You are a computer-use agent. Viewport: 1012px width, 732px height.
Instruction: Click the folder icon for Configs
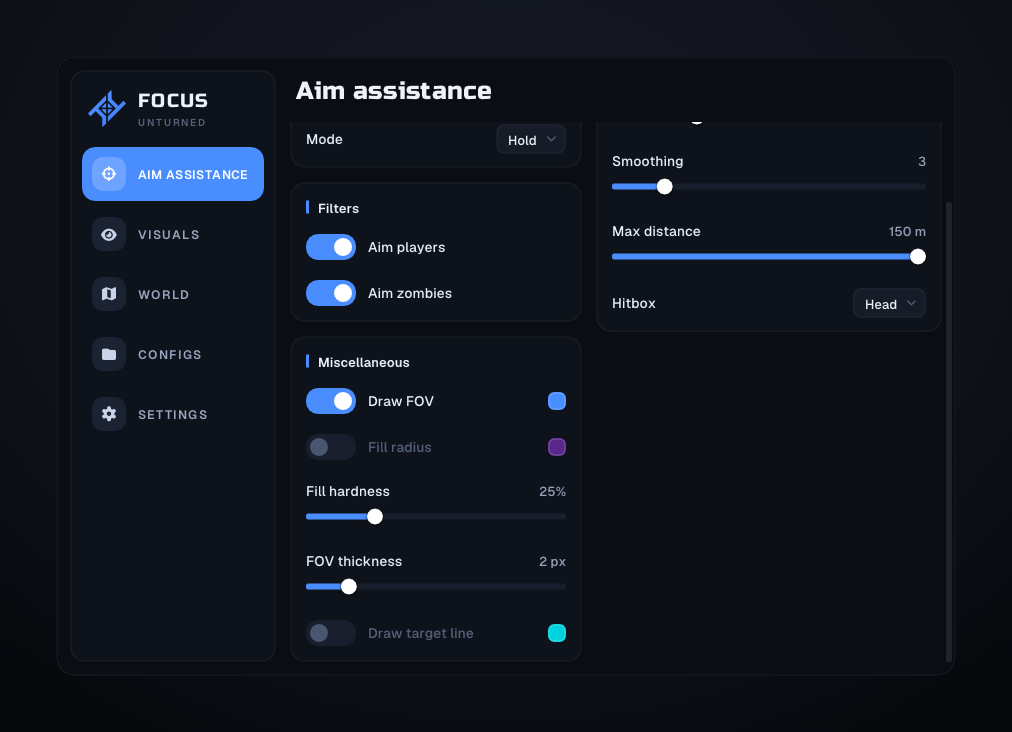(x=109, y=354)
